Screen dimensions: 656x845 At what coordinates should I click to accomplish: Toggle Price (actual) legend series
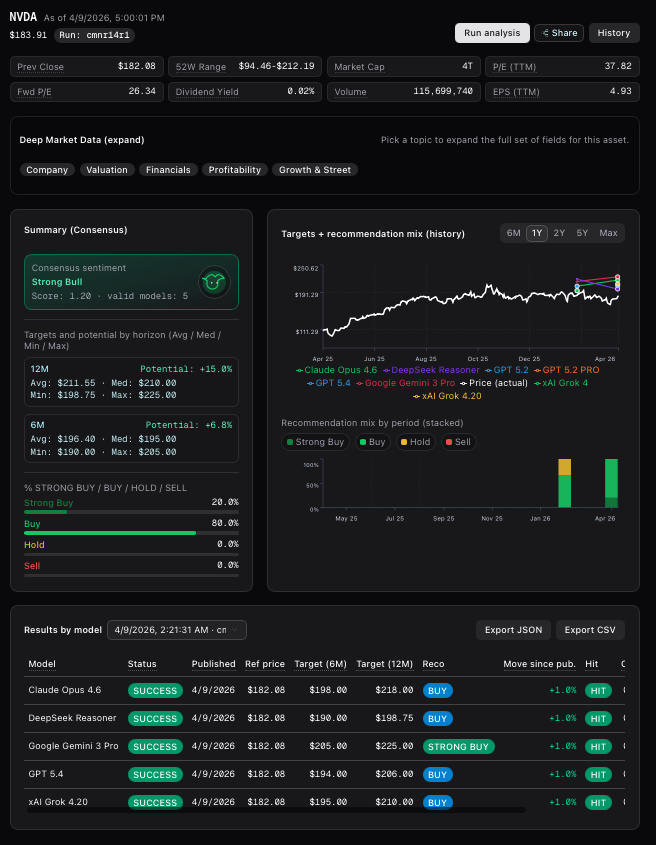coord(494,383)
